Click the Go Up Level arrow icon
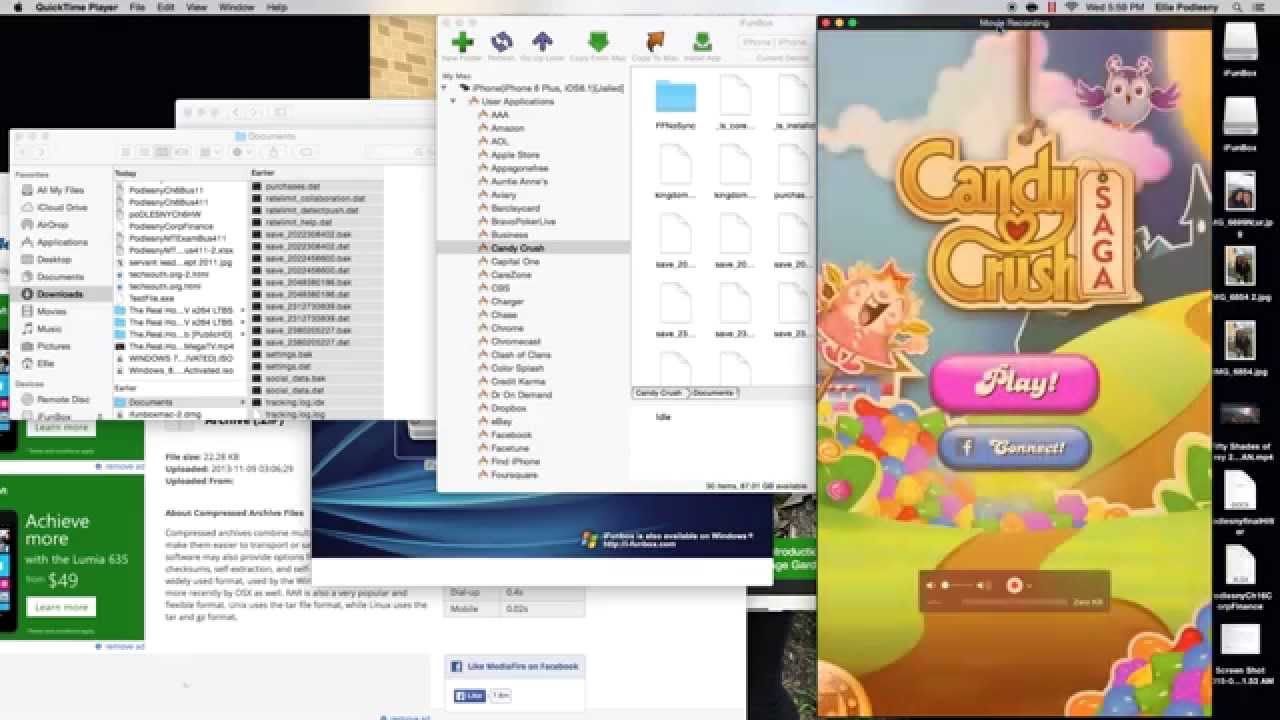1280x720 pixels. point(542,42)
